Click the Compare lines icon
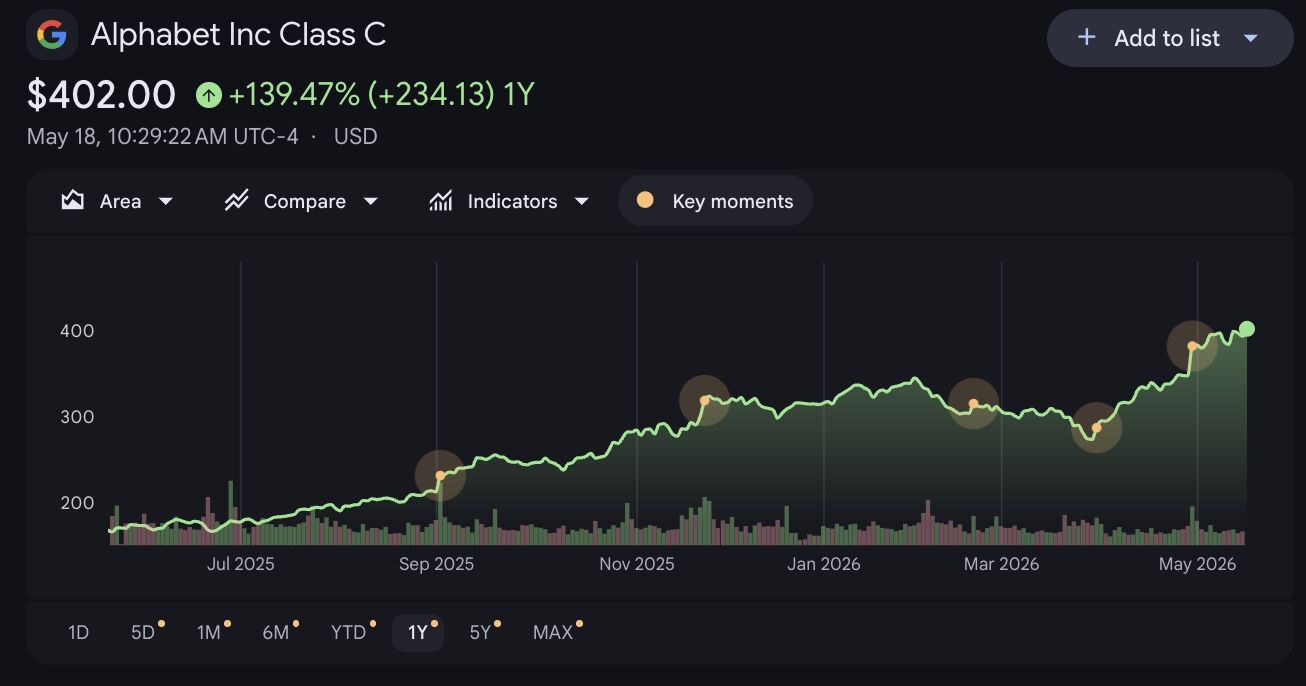Viewport: 1306px width, 686px height. (236, 201)
